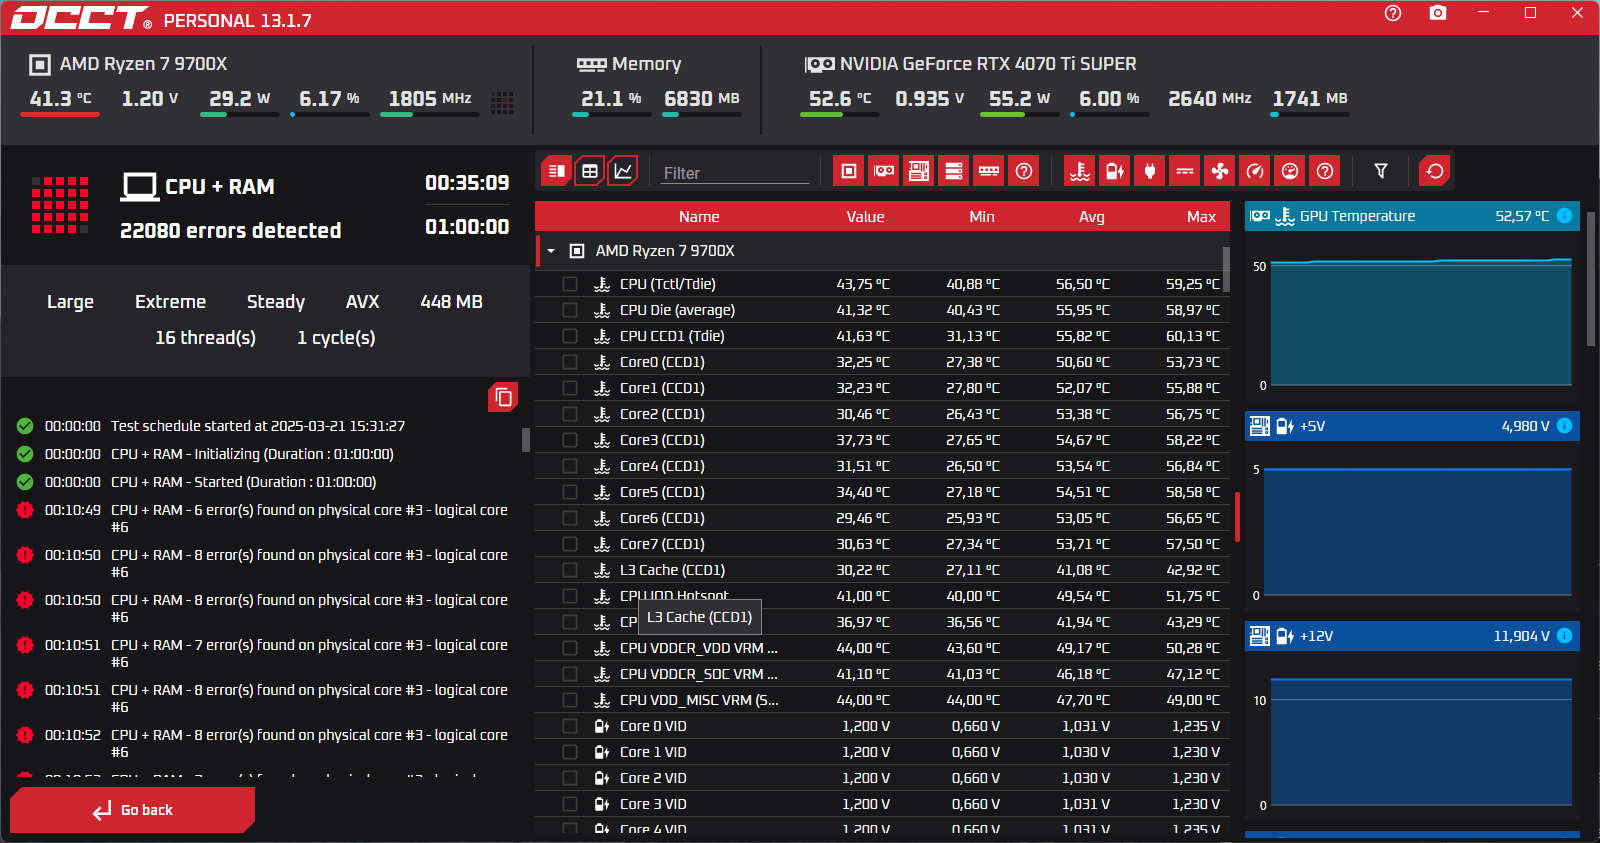Check the Core 0 VID row checkbox
The image size is (1600, 843).
570,726
